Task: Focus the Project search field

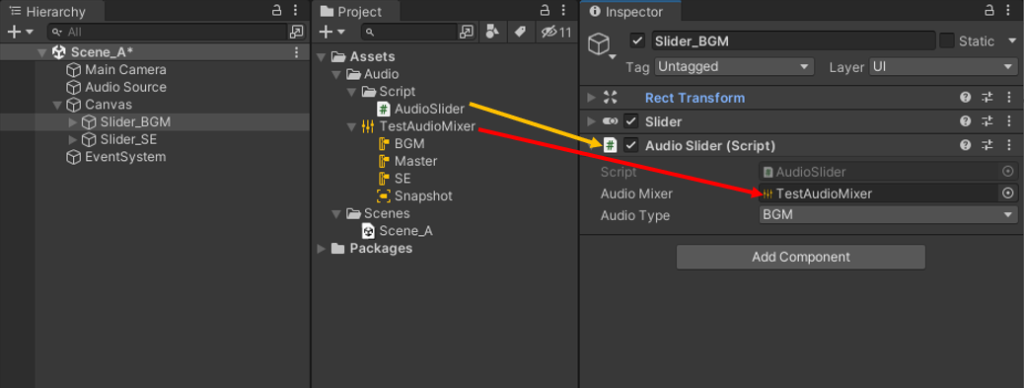Action: pos(409,31)
